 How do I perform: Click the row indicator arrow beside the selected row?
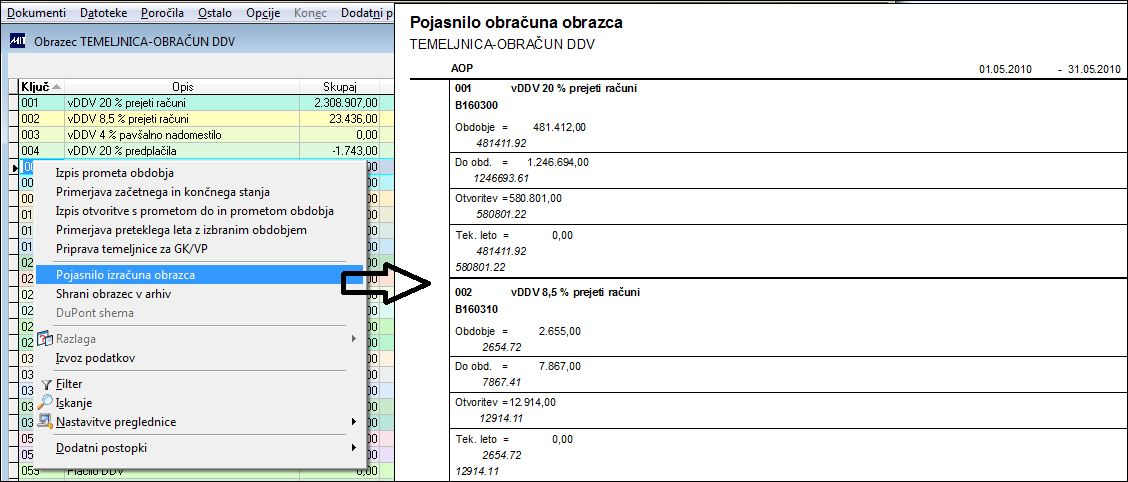click(x=14, y=168)
